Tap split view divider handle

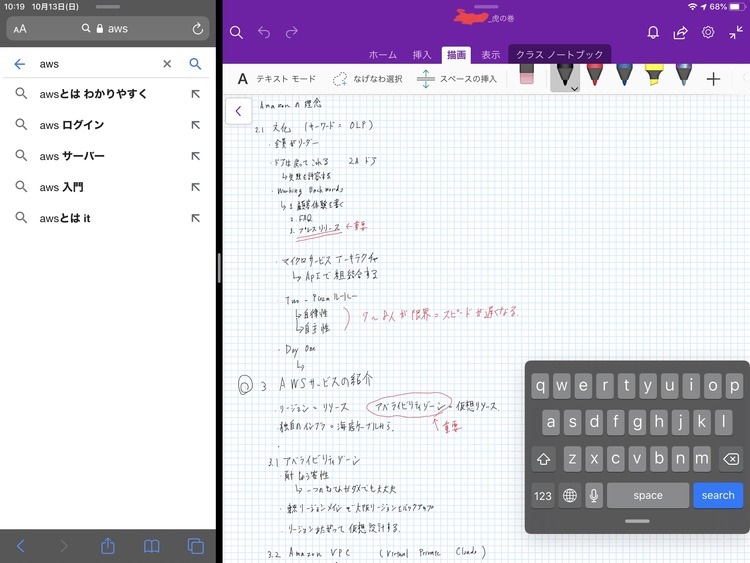219,268
